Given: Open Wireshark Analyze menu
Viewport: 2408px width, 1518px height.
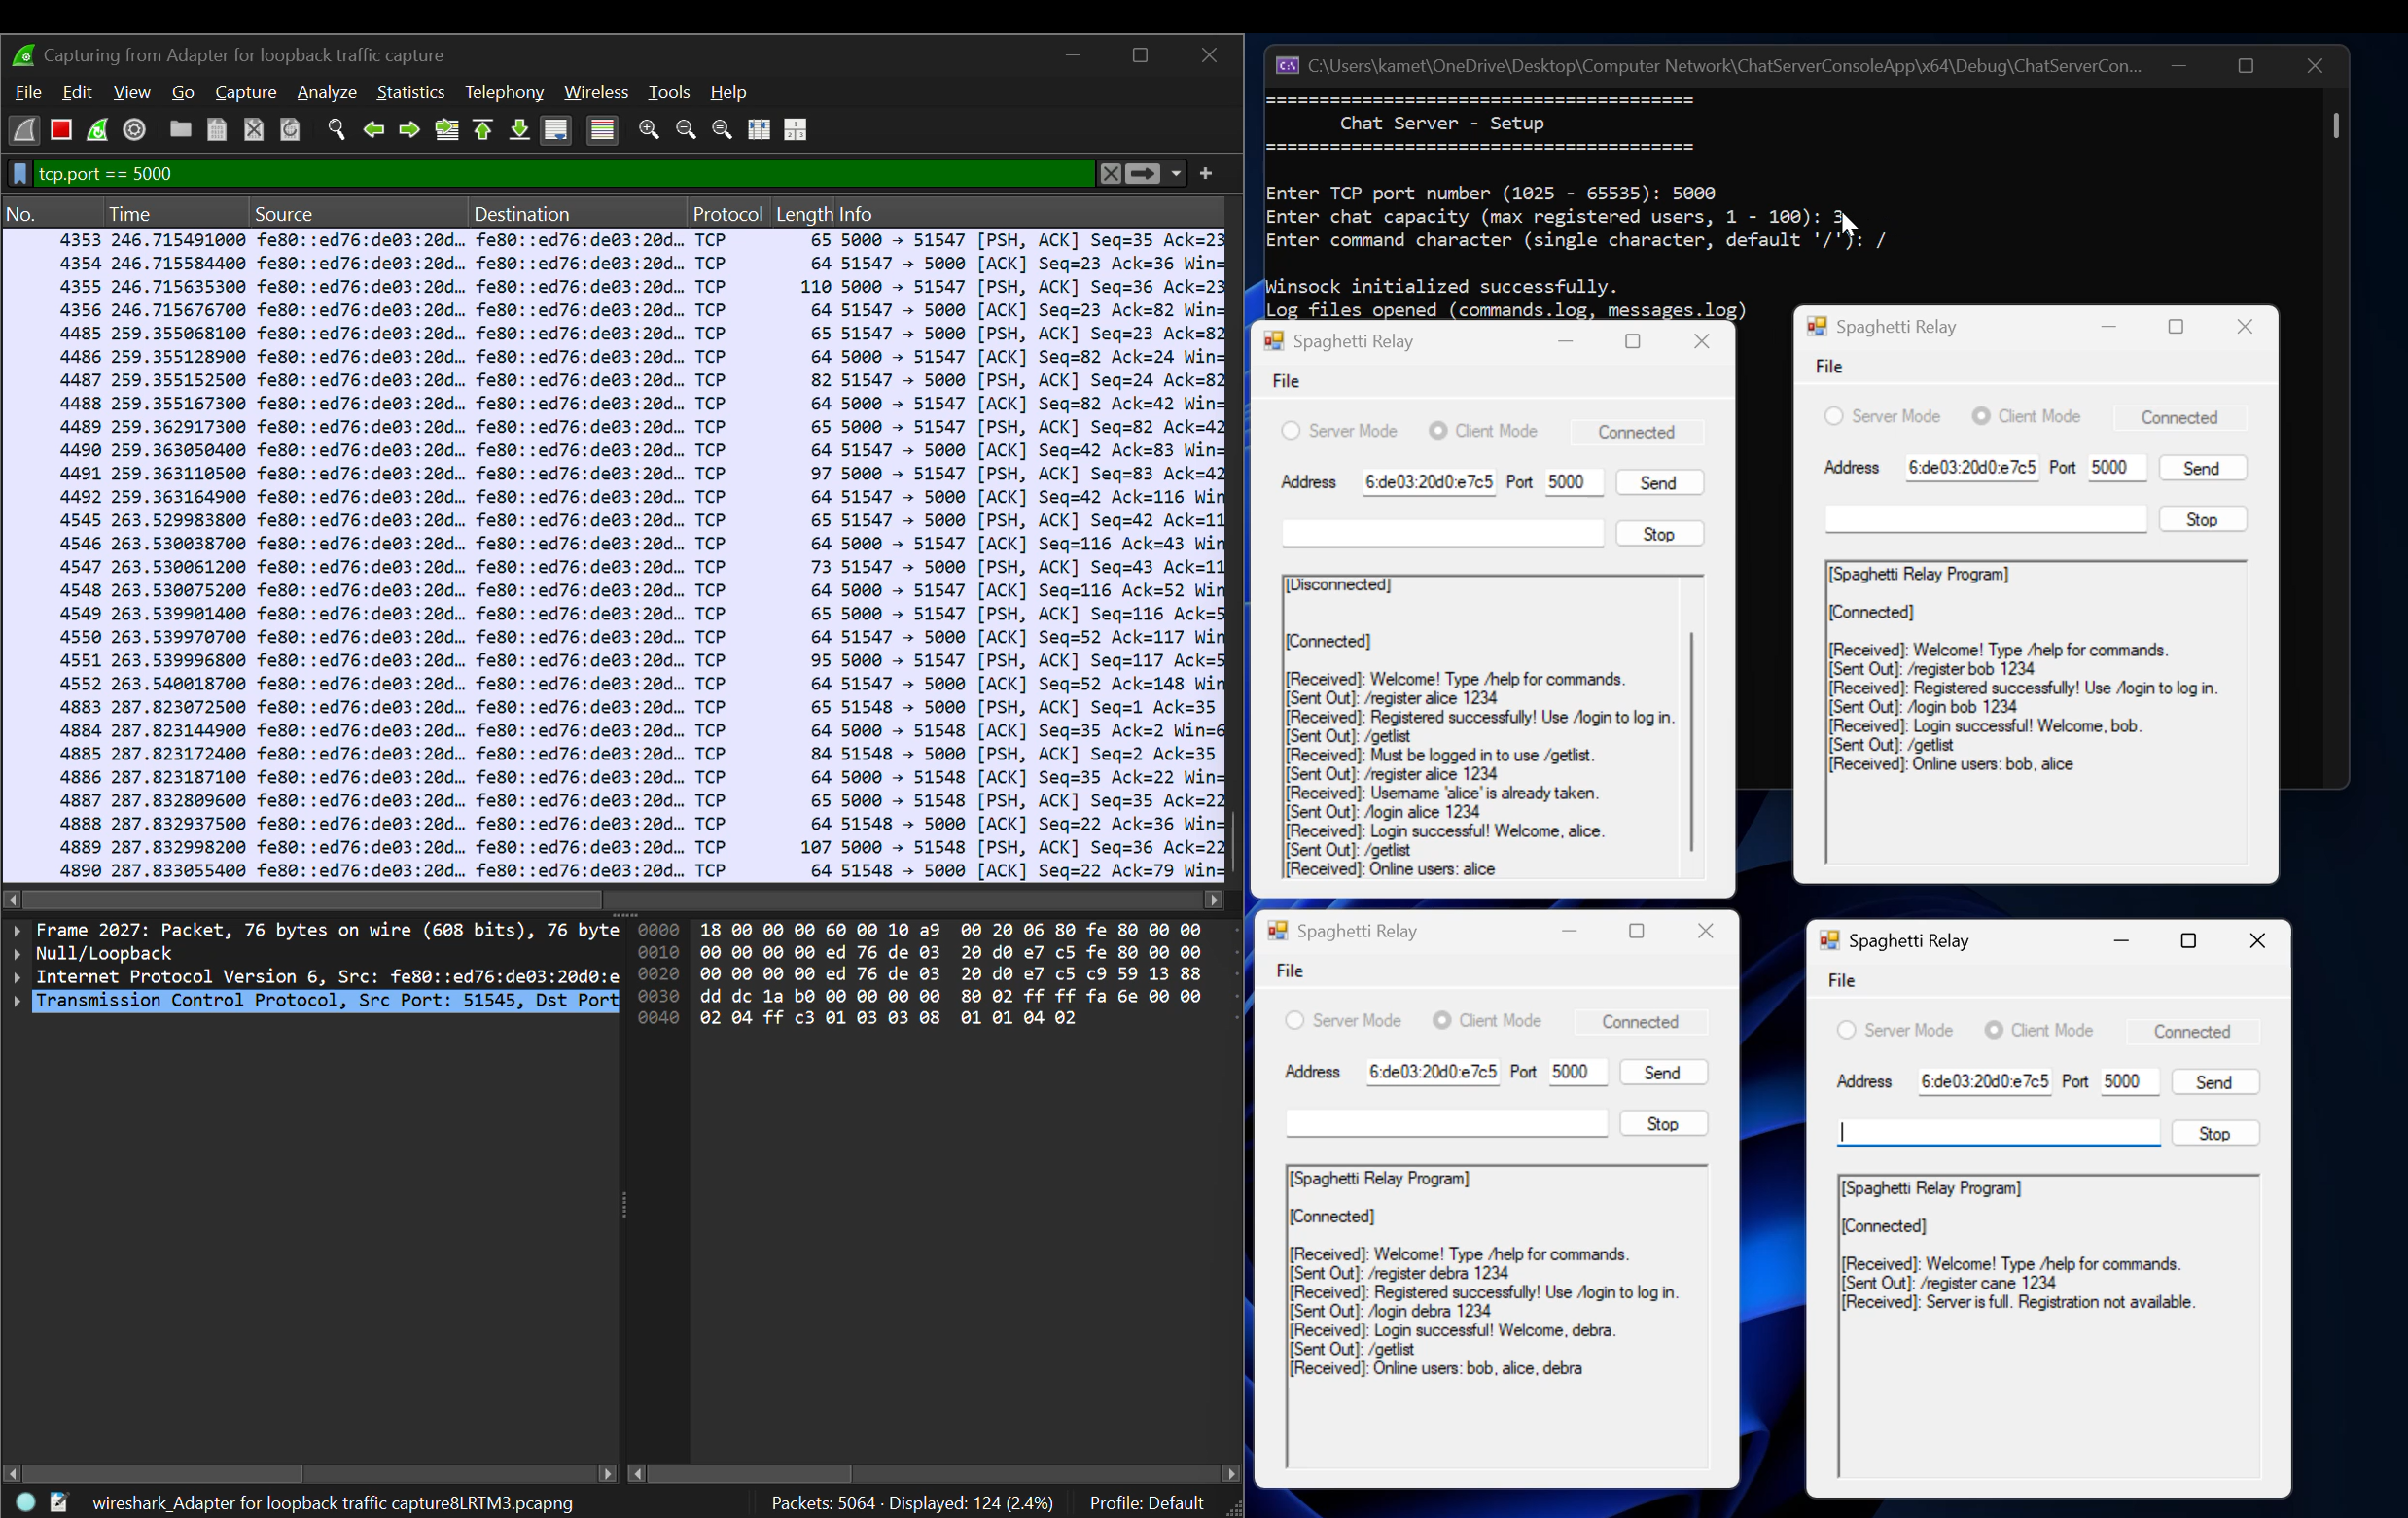Looking at the screenshot, I should click(x=327, y=92).
